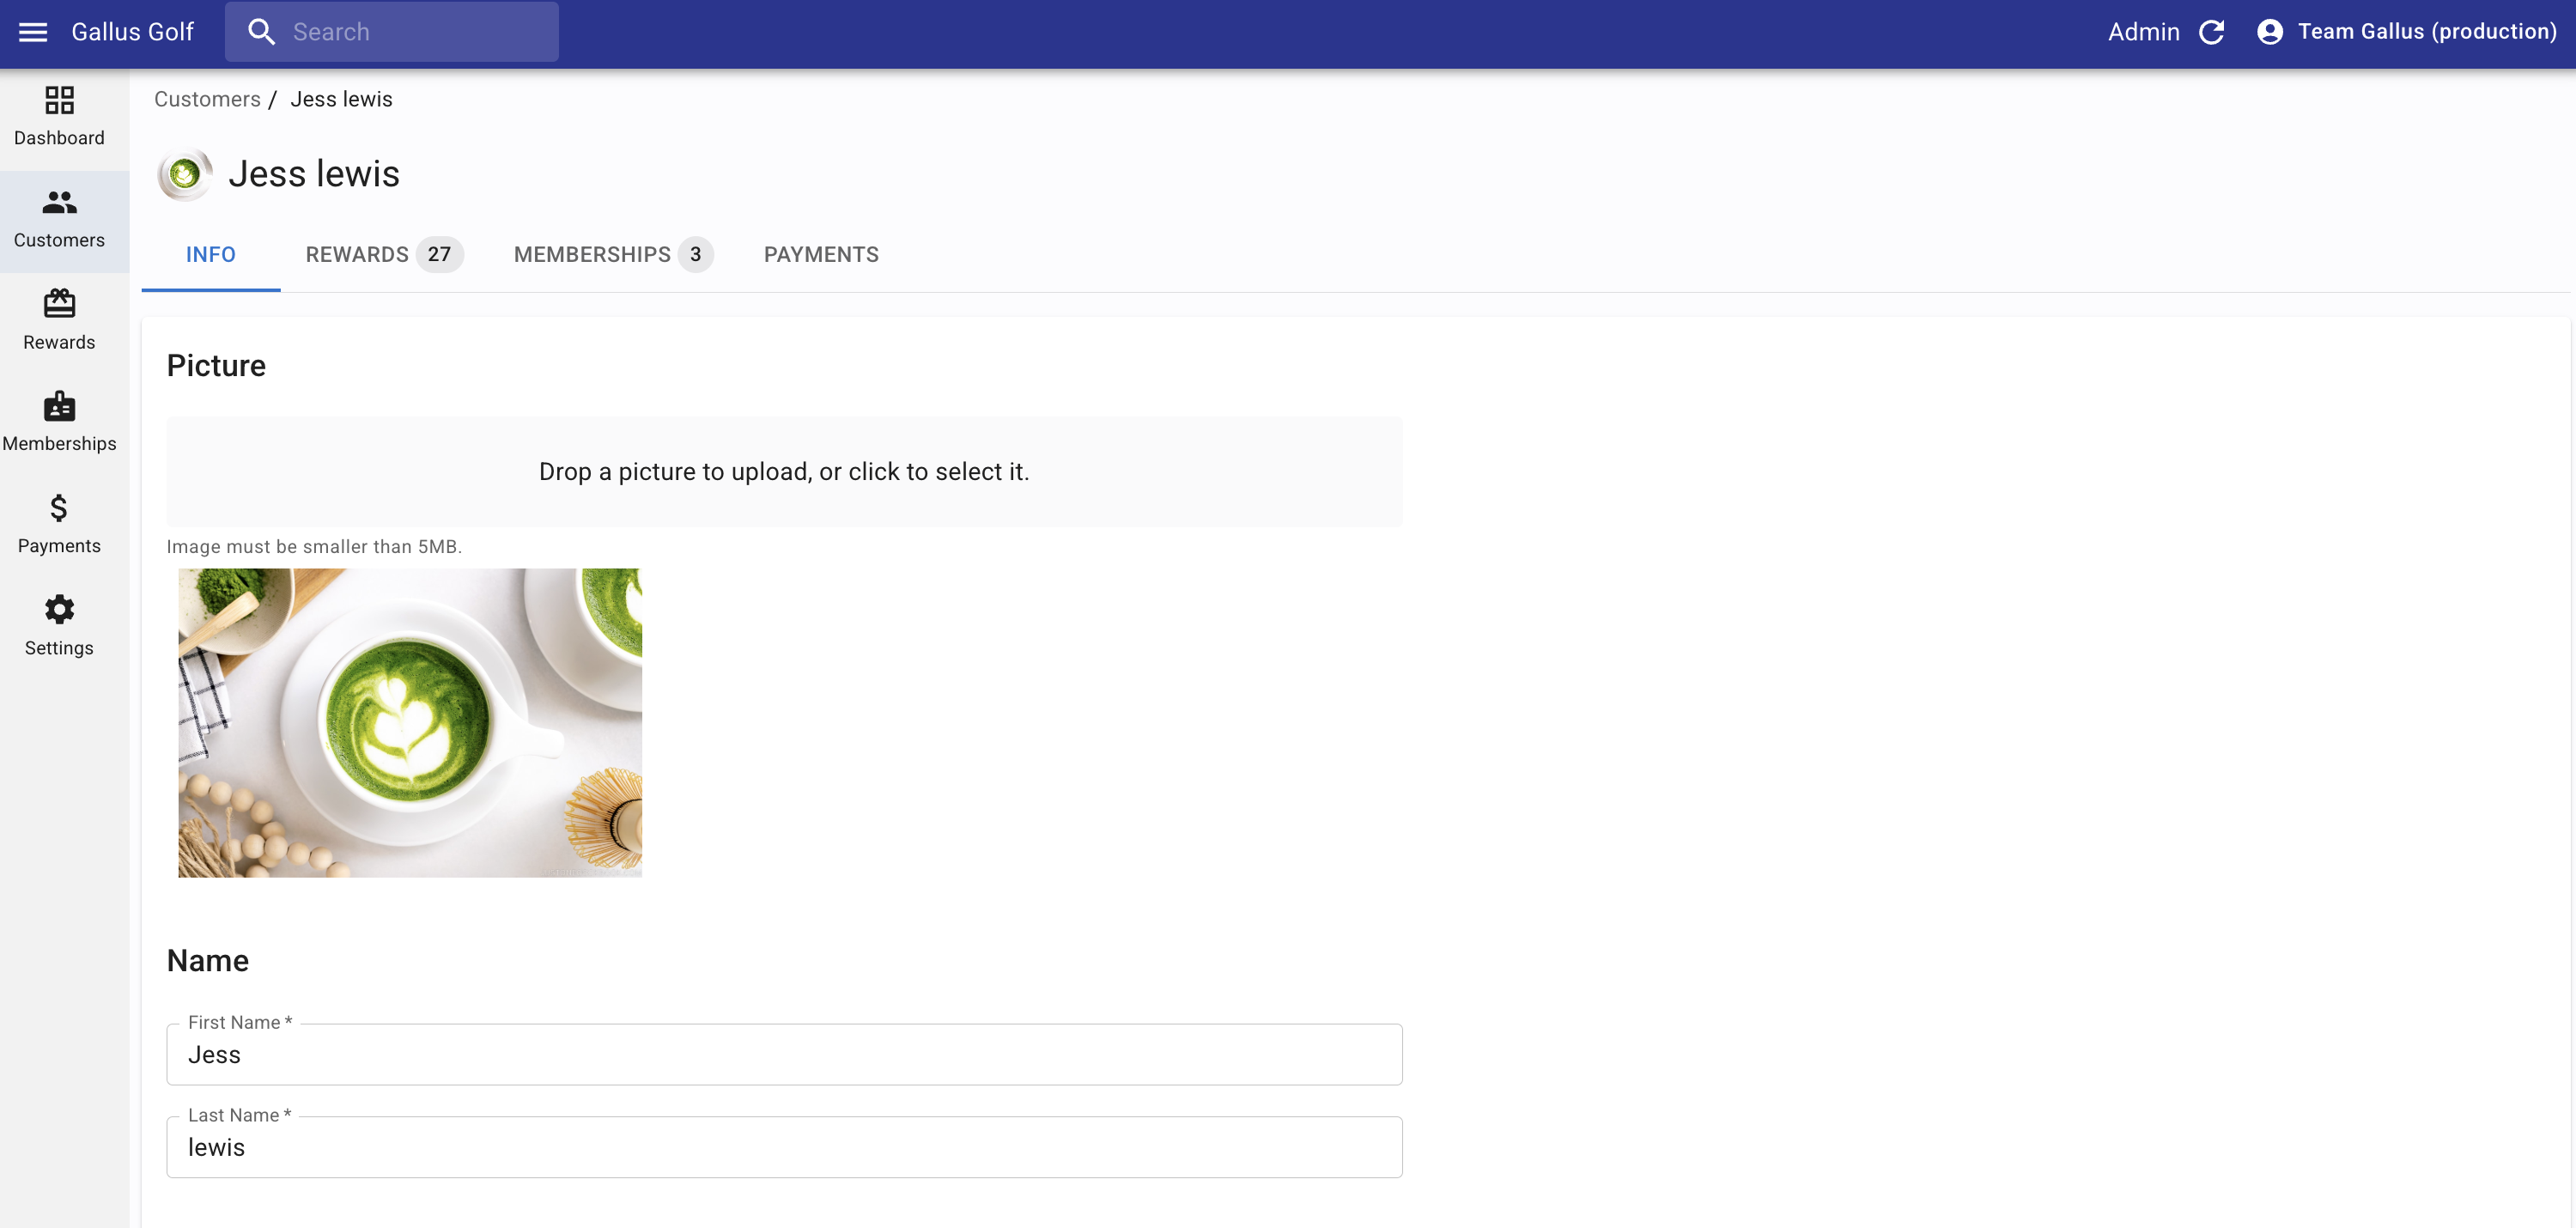Switch to the Memberships tab
Viewport: 2576px width, 1228px height.
click(612, 254)
